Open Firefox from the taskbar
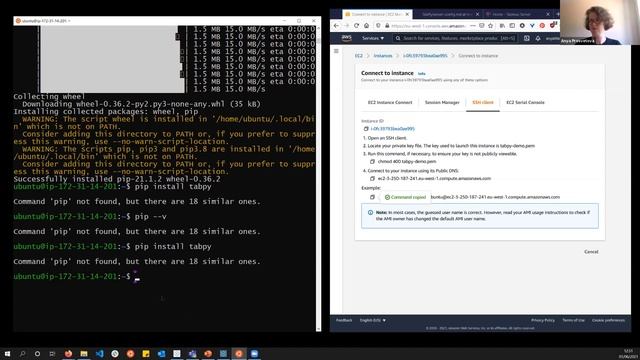This screenshot has height=360, width=640. point(68,353)
